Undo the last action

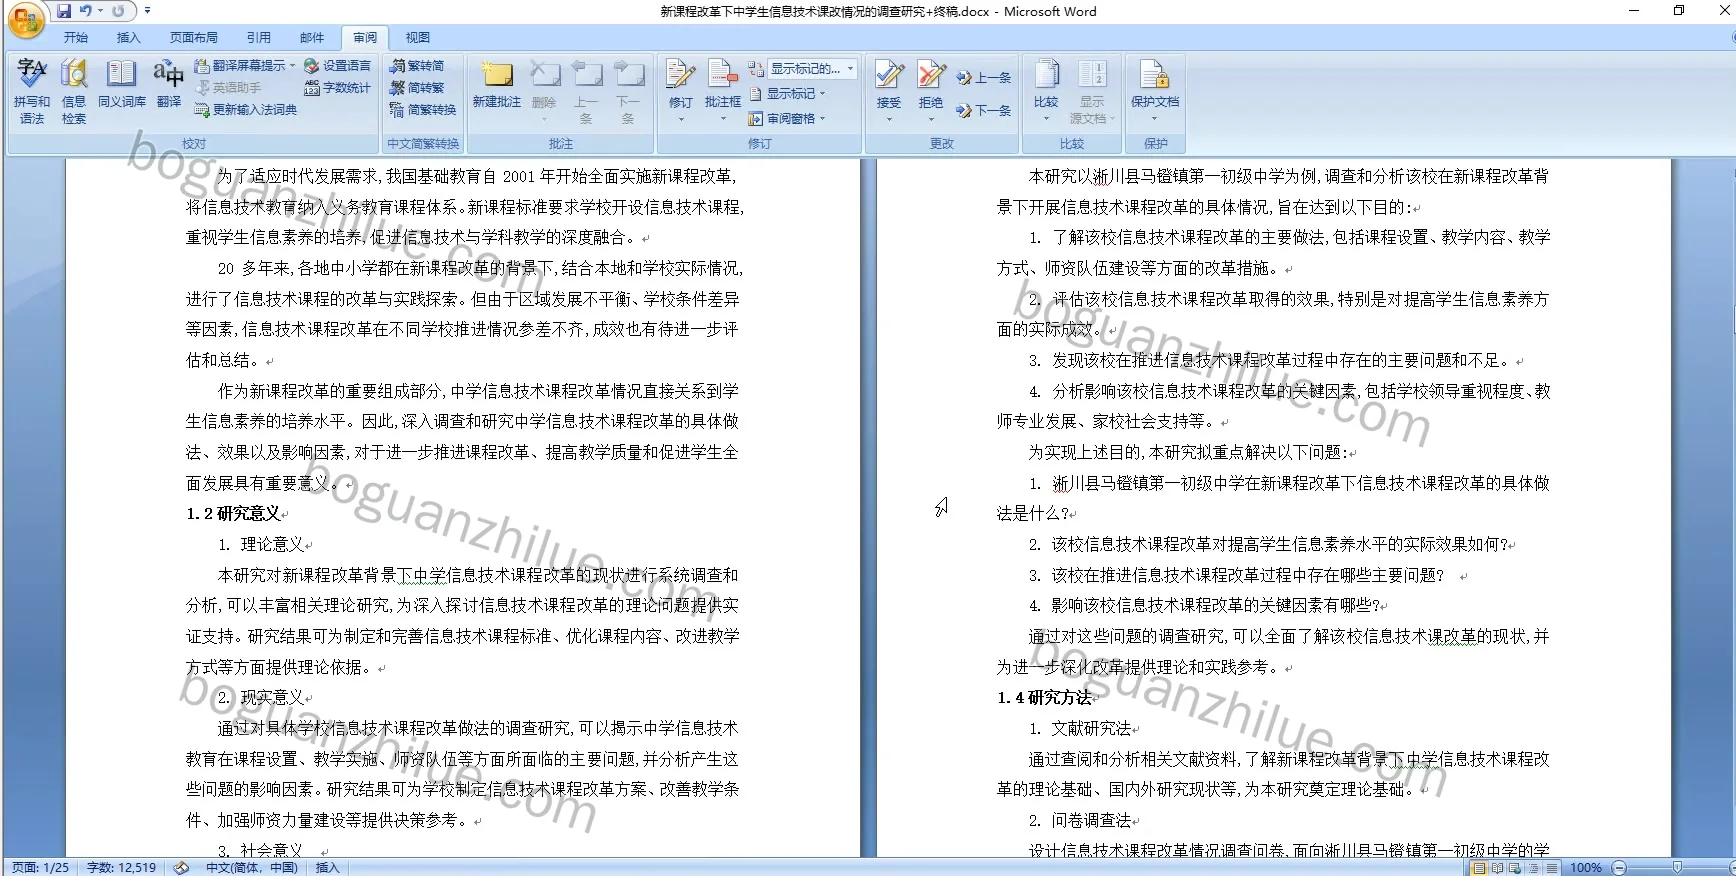coord(86,11)
